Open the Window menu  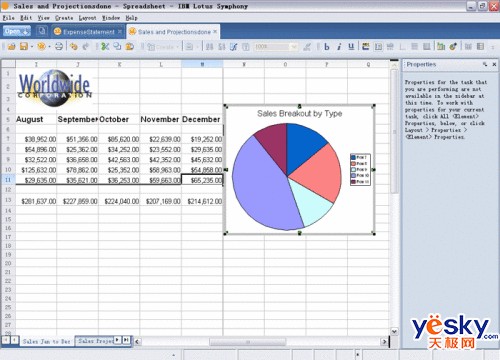pos(111,18)
